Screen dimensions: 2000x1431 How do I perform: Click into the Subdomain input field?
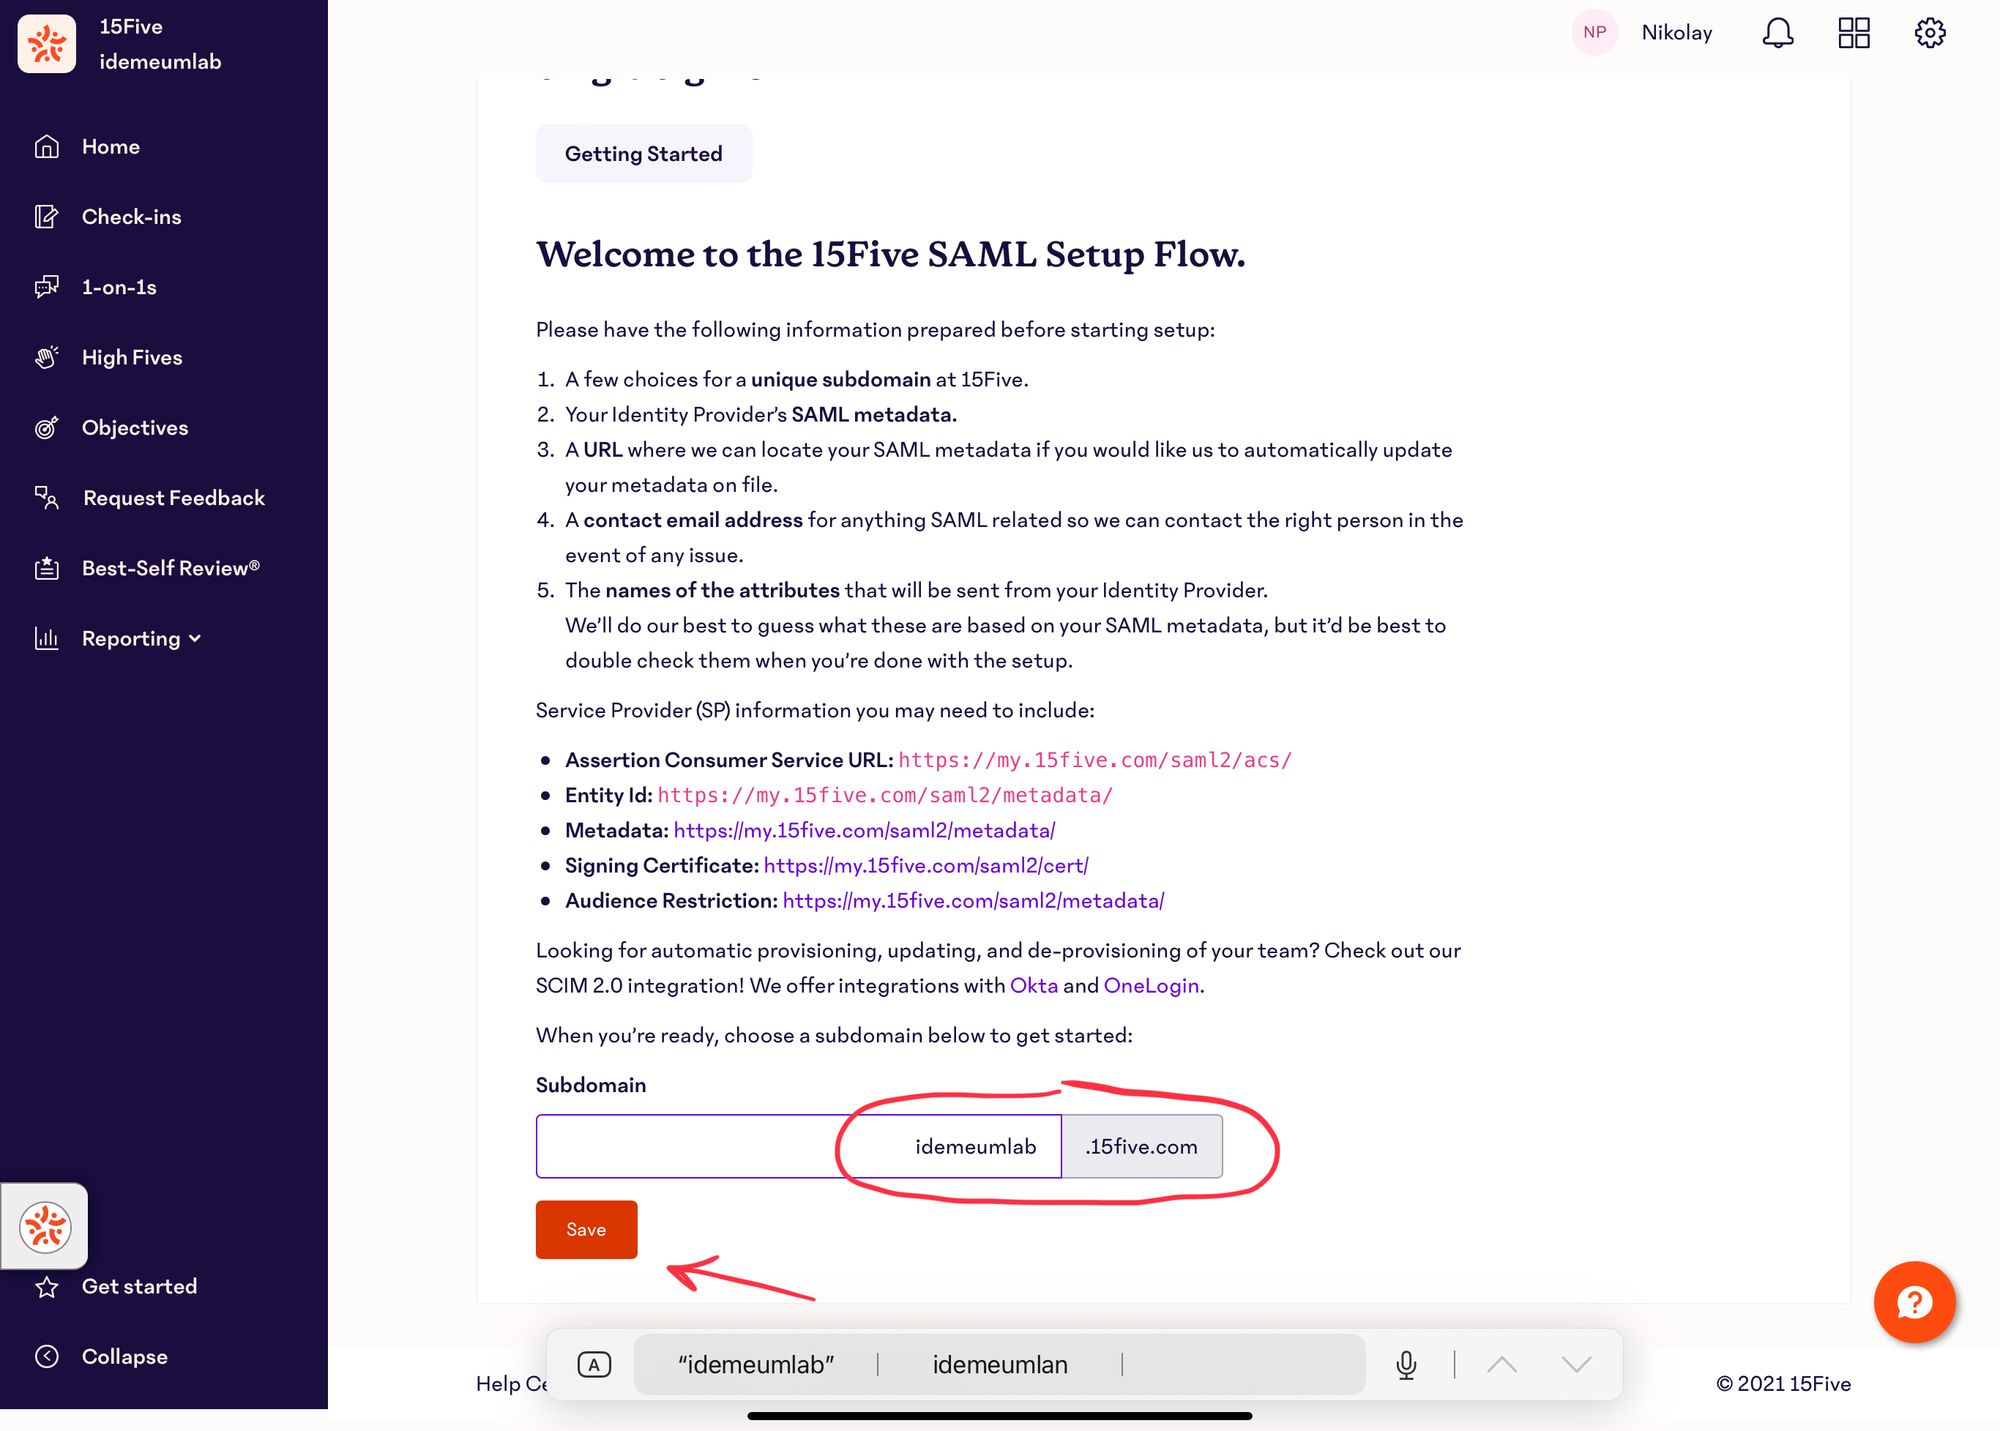(x=798, y=1147)
